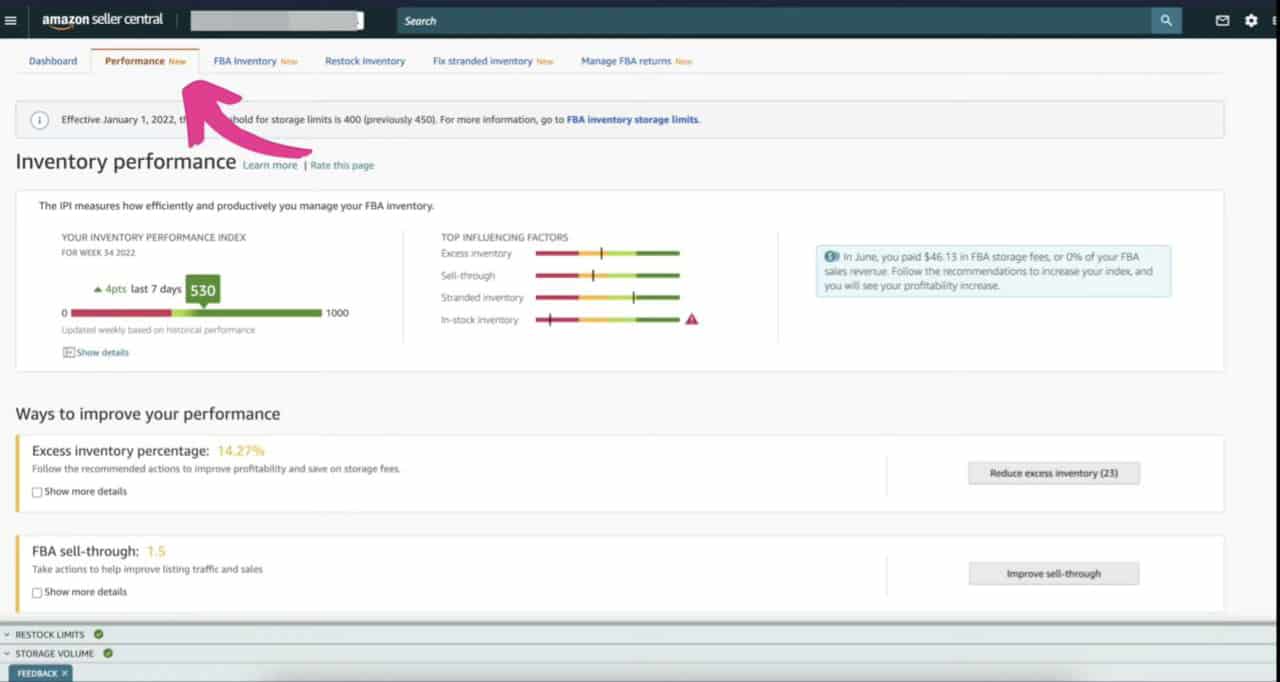Click the 1.5 FBA sell-through value
The height and width of the screenshot is (682, 1280).
156,551
